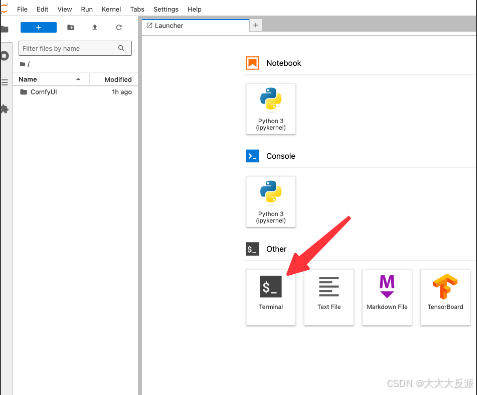Refresh the file browser list
This screenshot has width=477, height=395.
point(119,27)
